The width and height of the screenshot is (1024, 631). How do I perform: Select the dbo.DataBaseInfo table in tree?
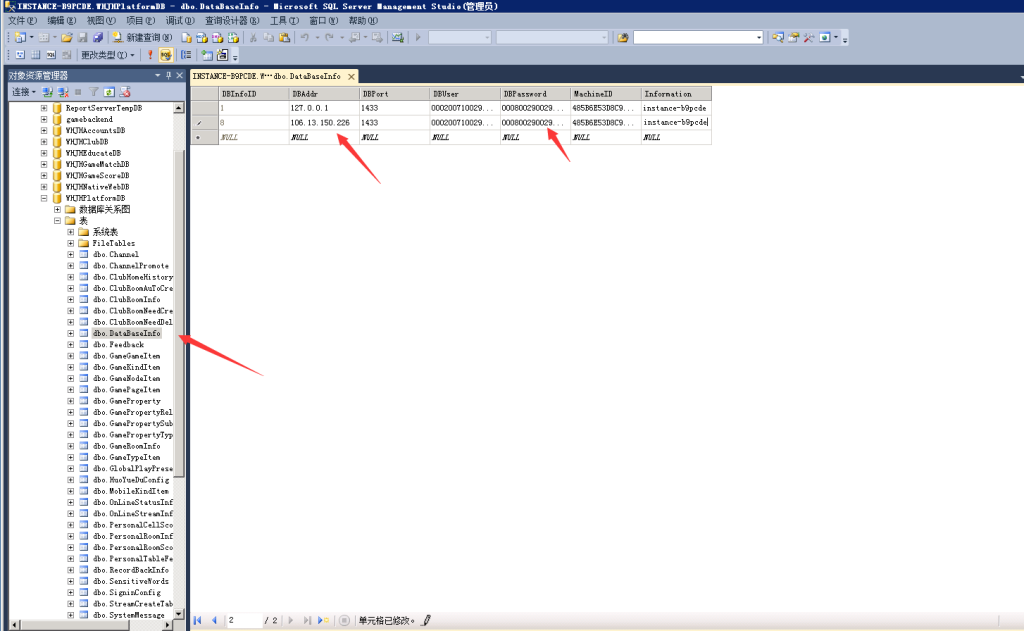coord(126,333)
